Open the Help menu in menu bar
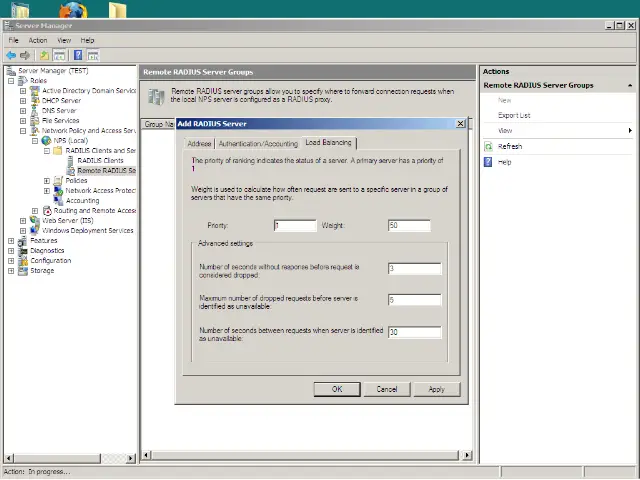The width and height of the screenshot is (640, 480). coord(87,40)
